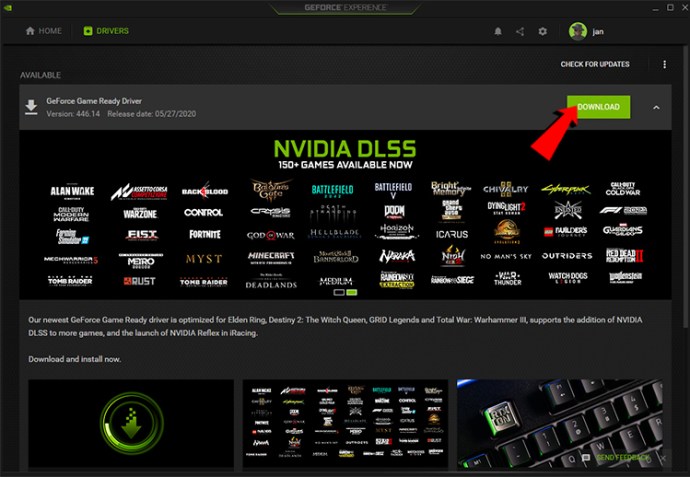Click the user avatar picture
690x477 pixels.
click(x=577, y=31)
